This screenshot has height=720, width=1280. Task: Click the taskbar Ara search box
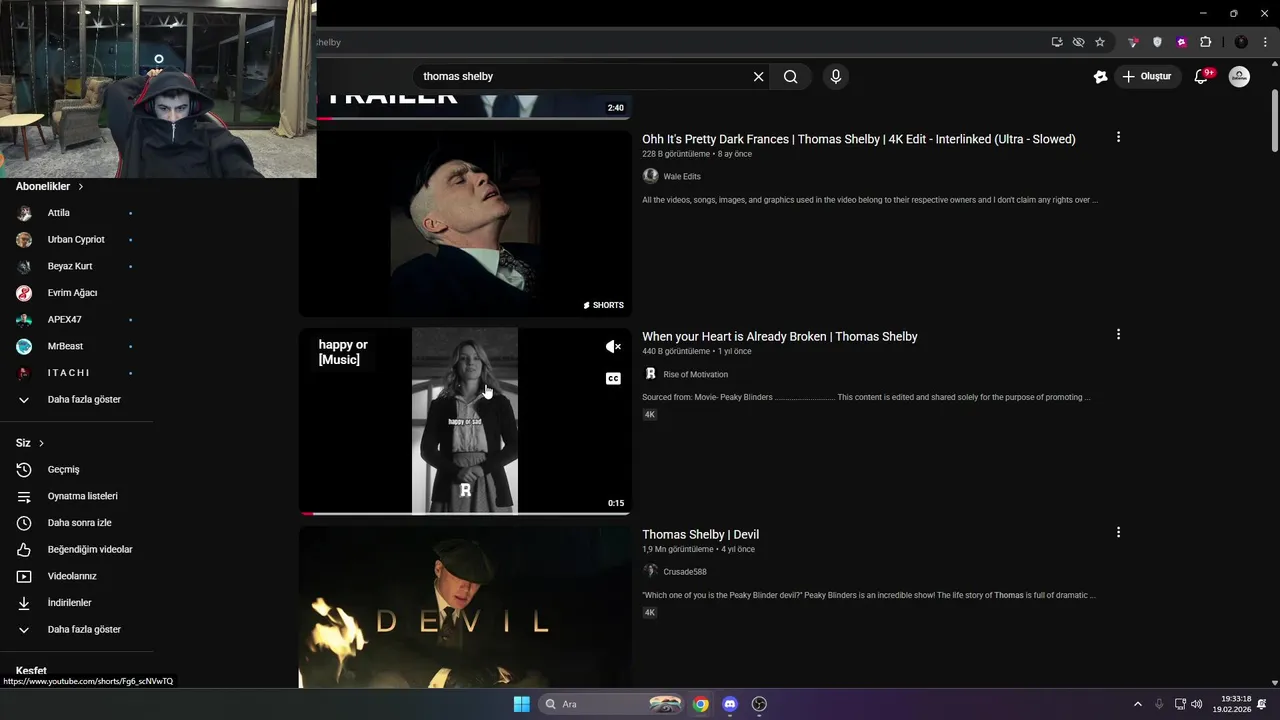(x=612, y=704)
